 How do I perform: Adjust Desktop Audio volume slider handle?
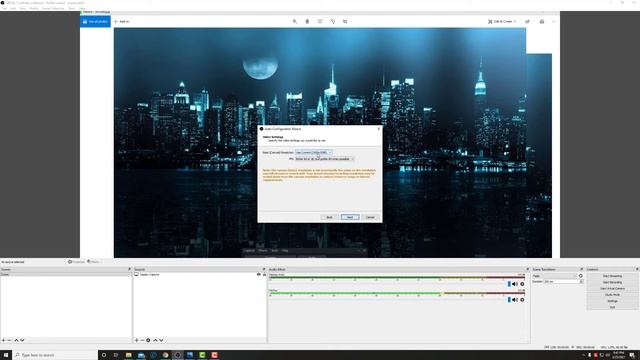tap(509, 284)
